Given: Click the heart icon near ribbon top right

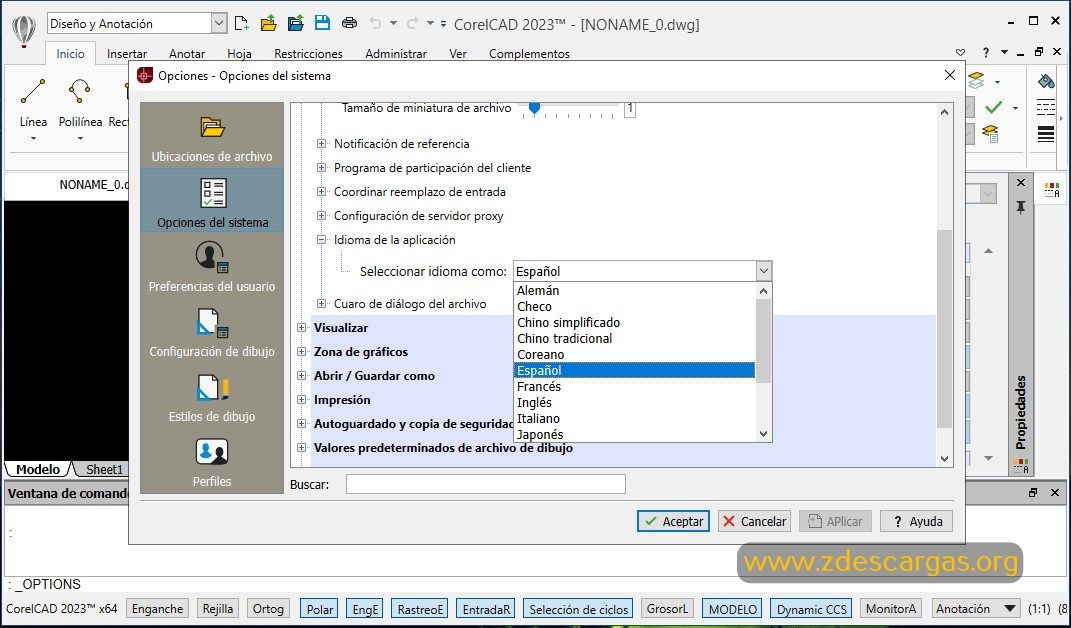Looking at the screenshot, I should (960, 53).
